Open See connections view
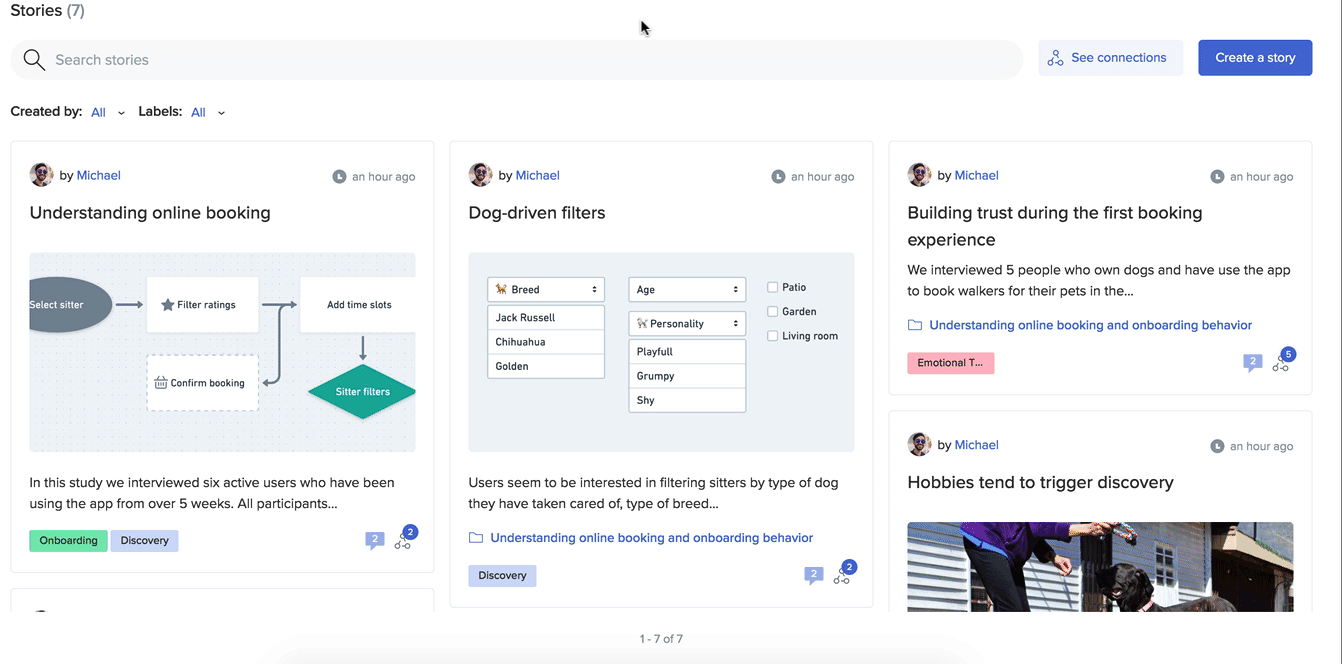 (x=1110, y=58)
